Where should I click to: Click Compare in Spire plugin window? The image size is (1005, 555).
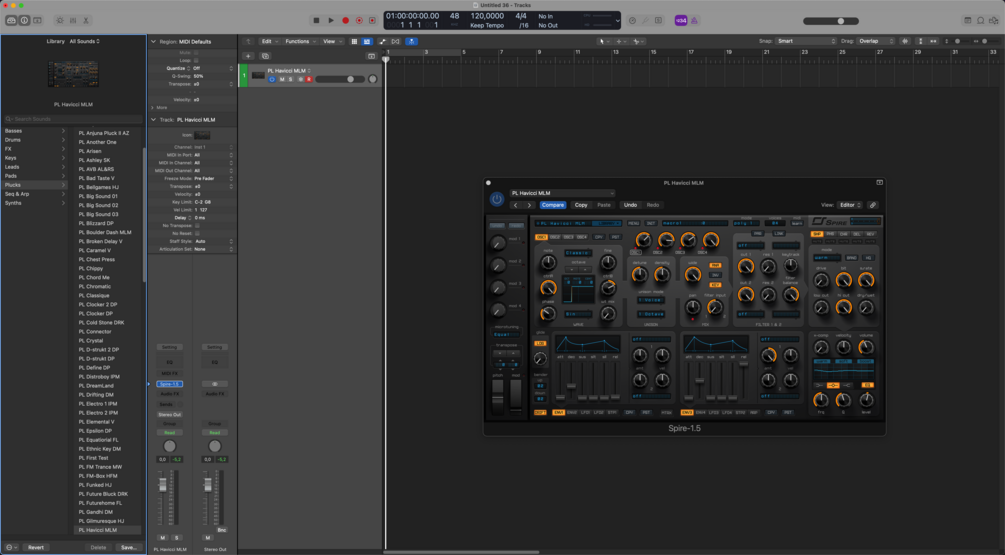click(x=552, y=205)
